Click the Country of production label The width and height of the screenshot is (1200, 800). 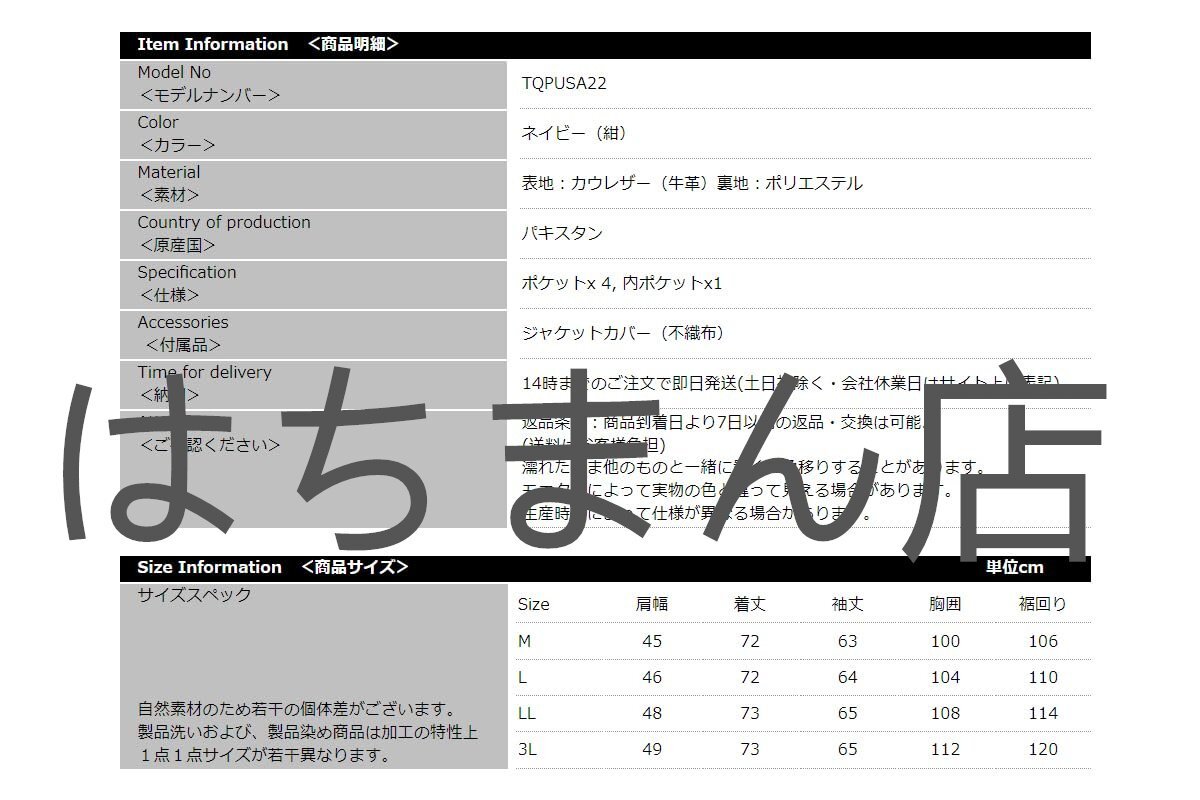(224, 222)
